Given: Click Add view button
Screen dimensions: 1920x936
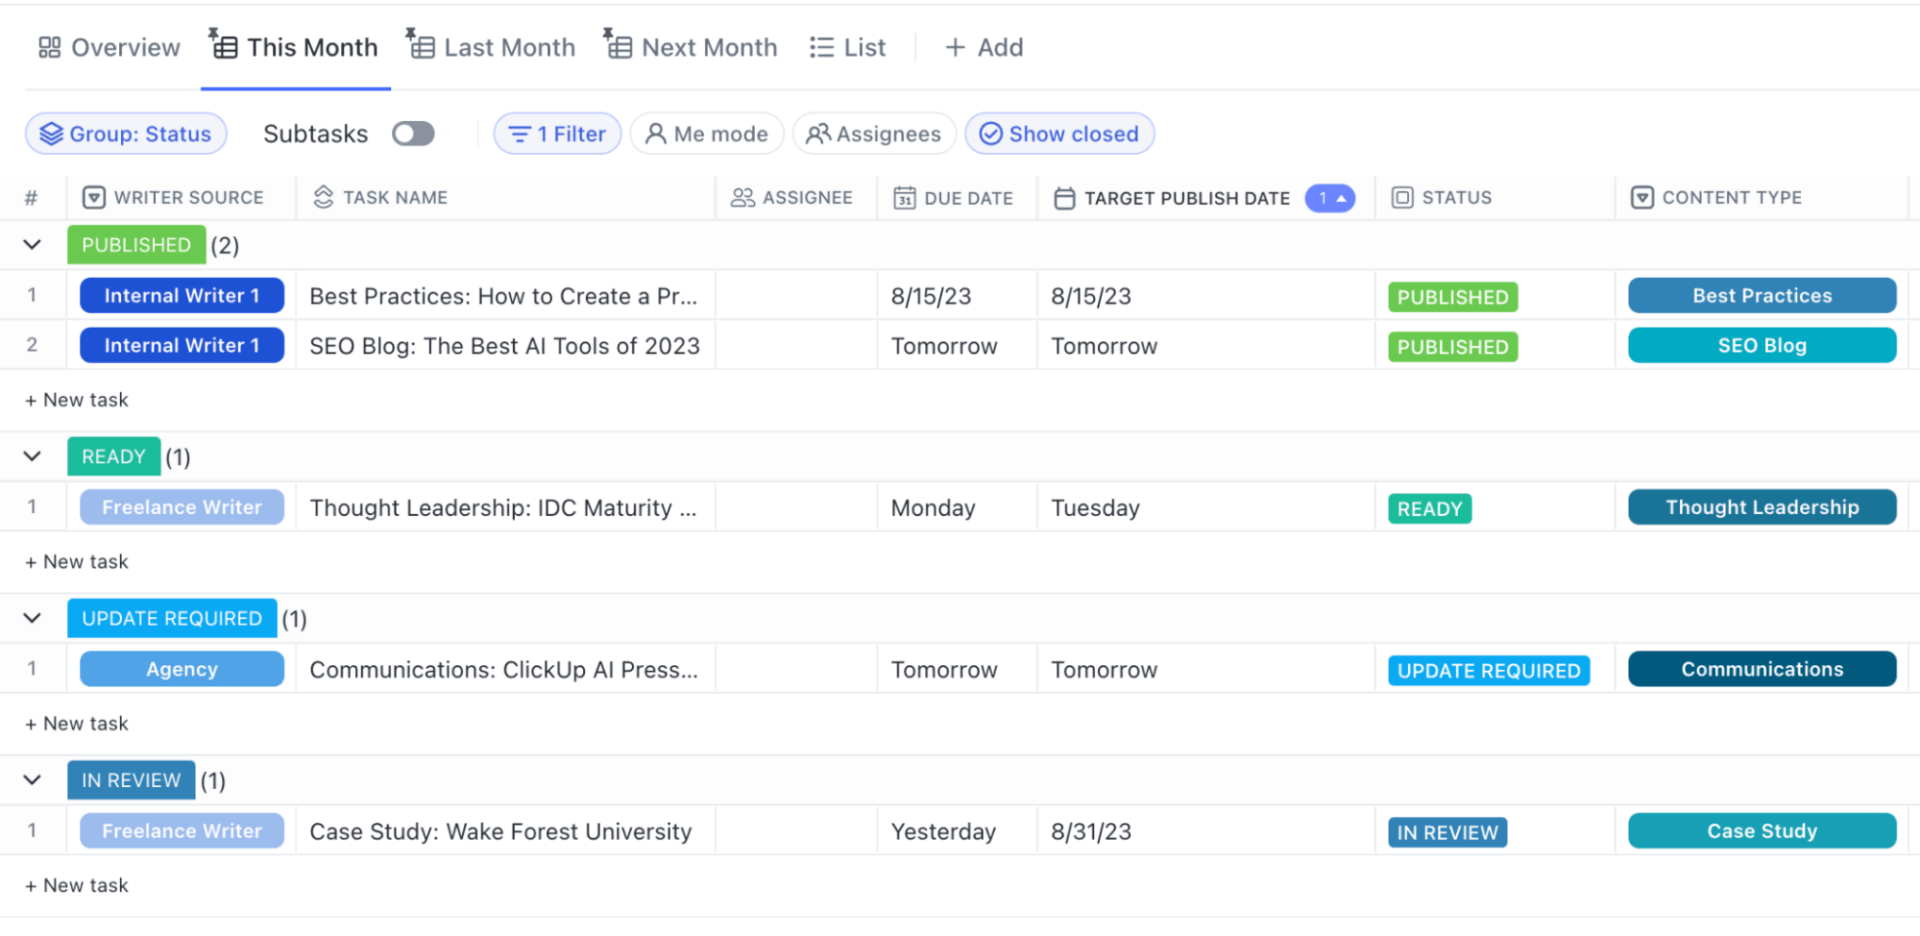Looking at the screenshot, I should 984,47.
